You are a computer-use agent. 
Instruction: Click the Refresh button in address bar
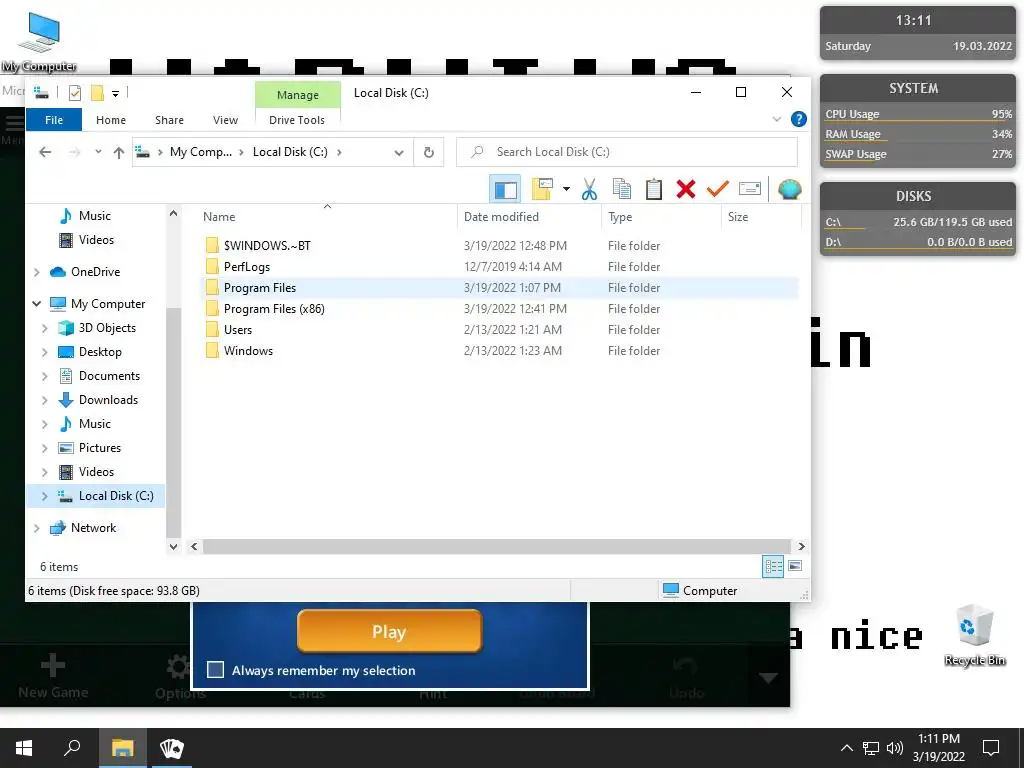click(x=428, y=152)
